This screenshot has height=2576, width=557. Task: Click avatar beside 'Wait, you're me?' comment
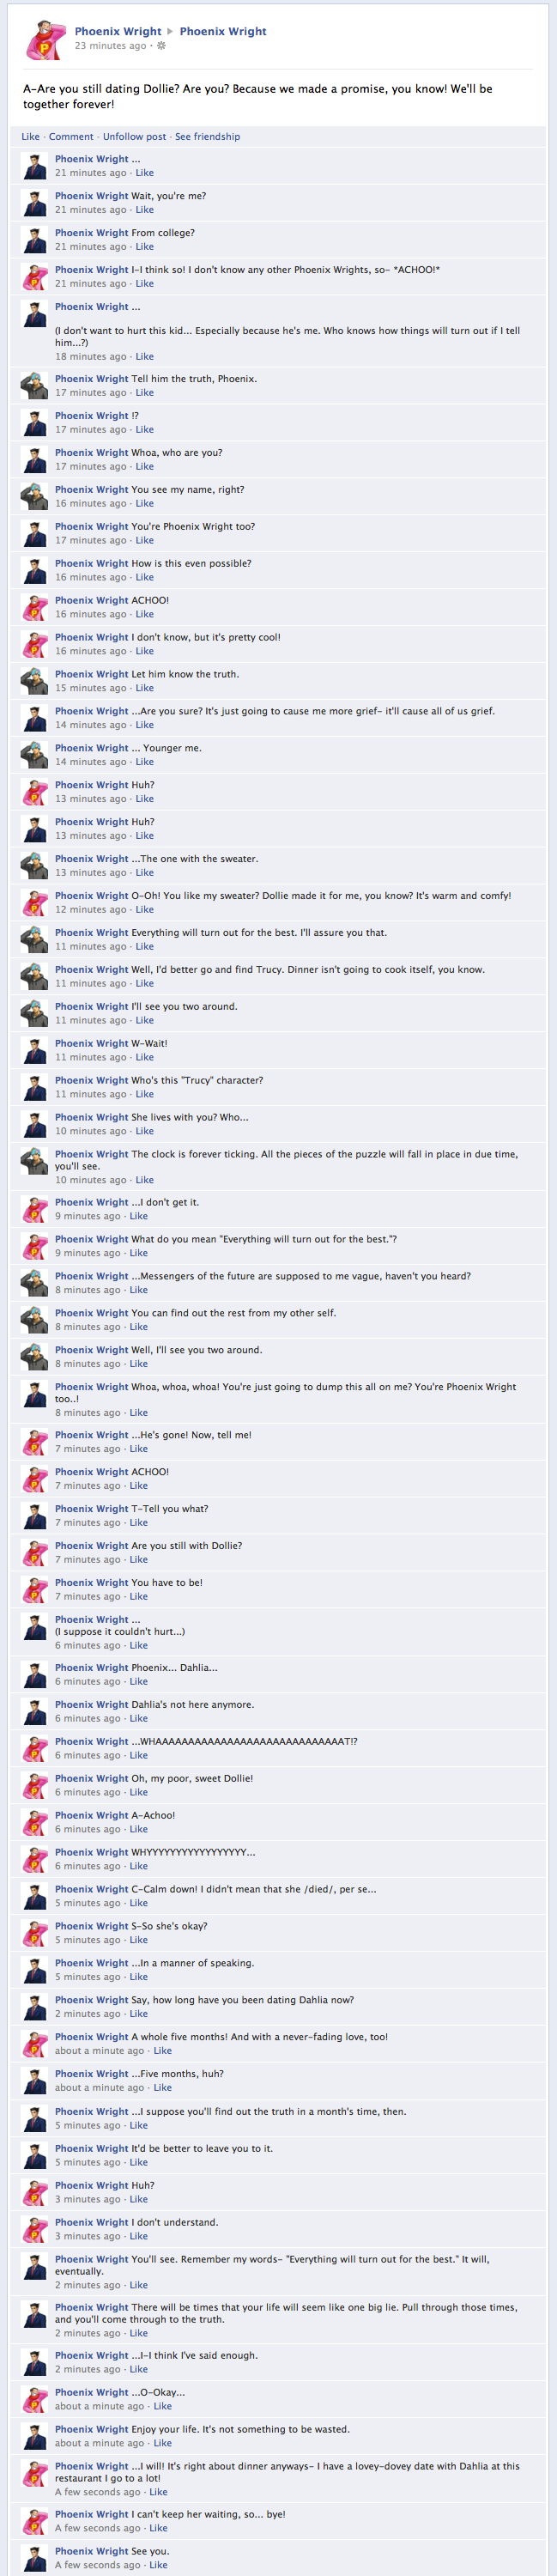[x=35, y=203]
